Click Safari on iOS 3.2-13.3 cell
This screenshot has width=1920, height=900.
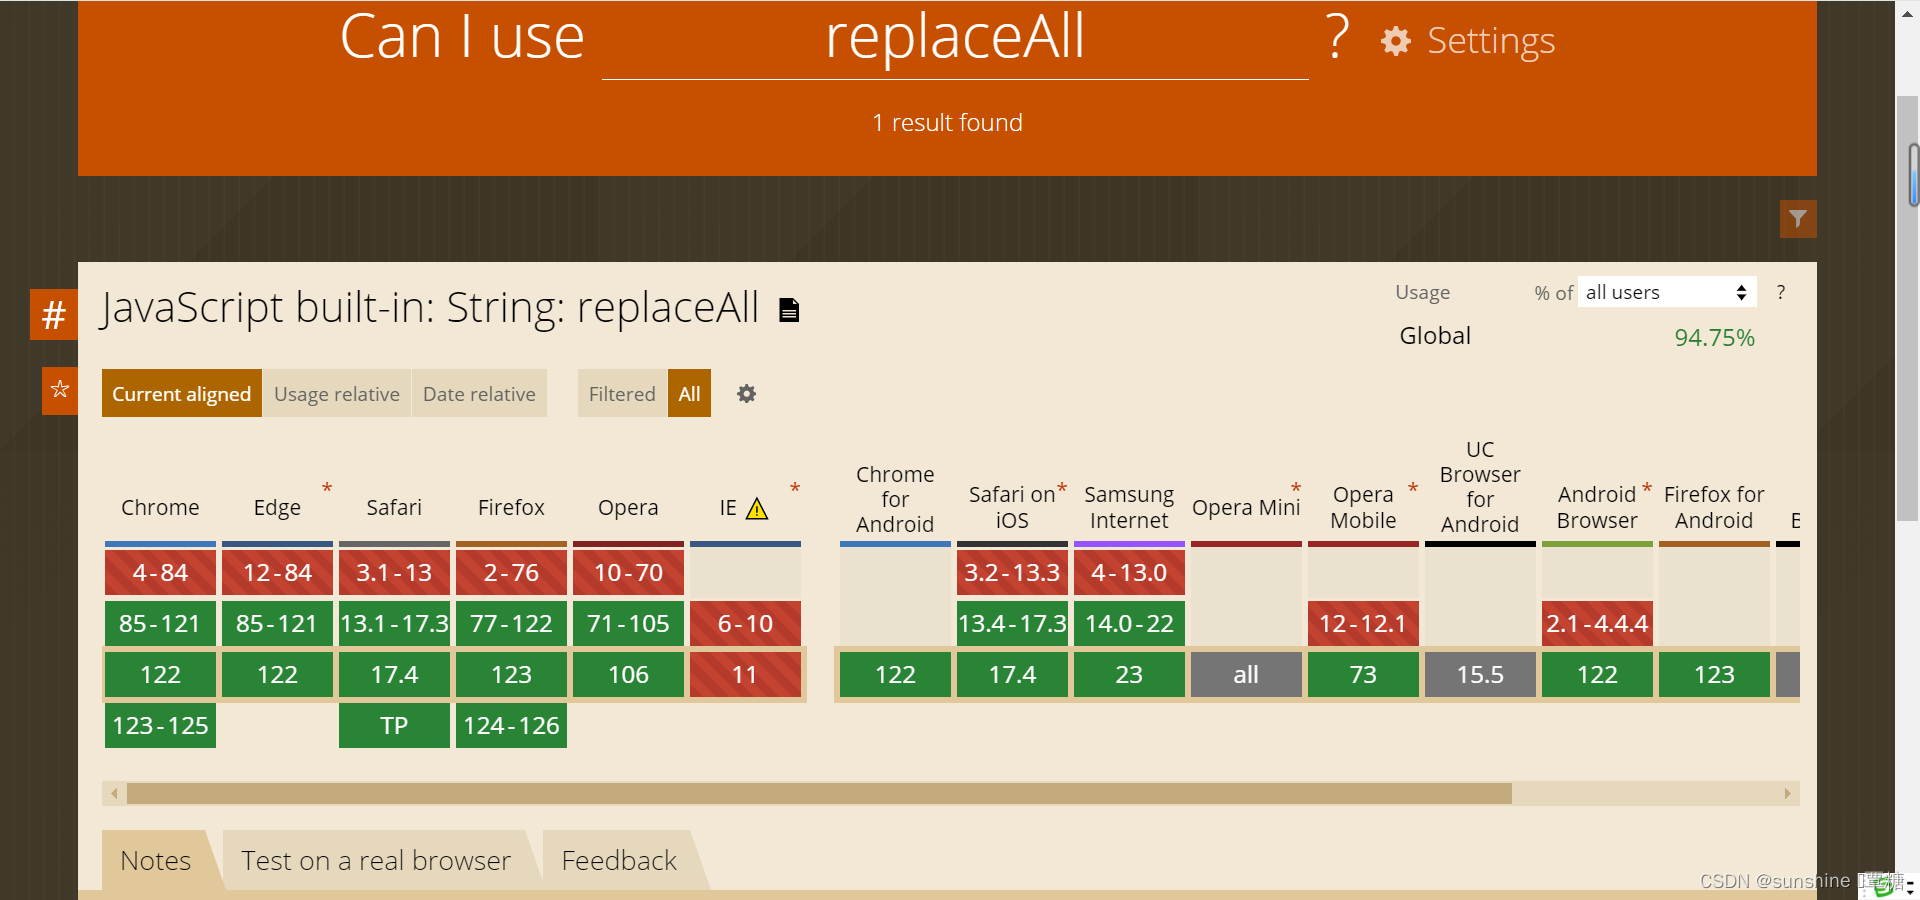click(x=1012, y=573)
